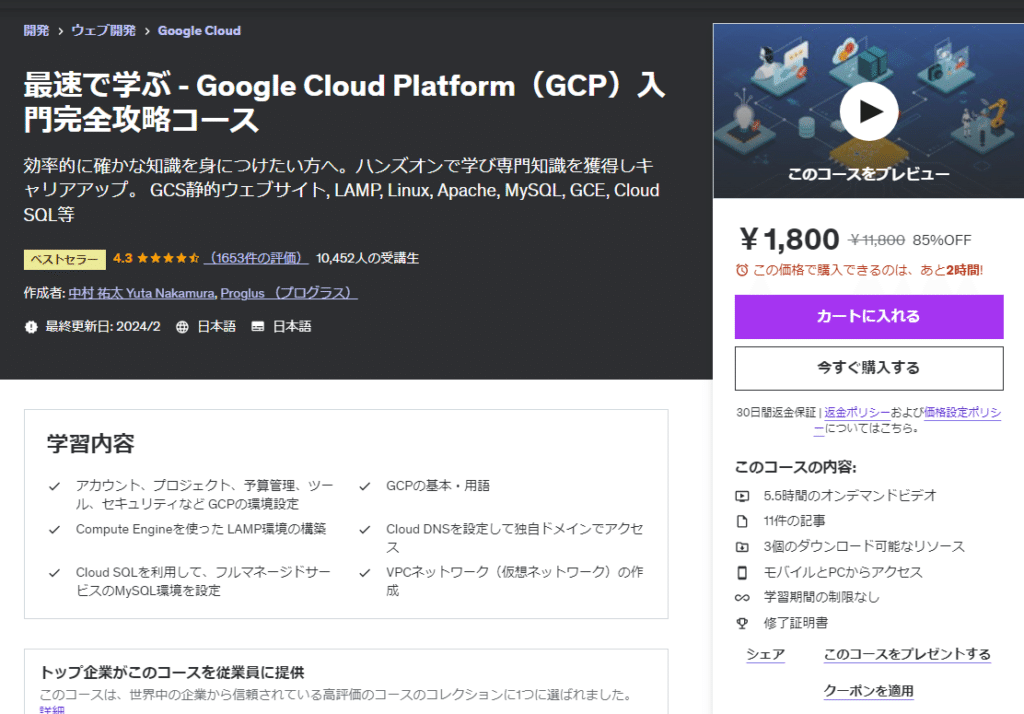Screen dimensions: 1024x714
Task: Click the カートに入れる button
Action: coord(868,317)
